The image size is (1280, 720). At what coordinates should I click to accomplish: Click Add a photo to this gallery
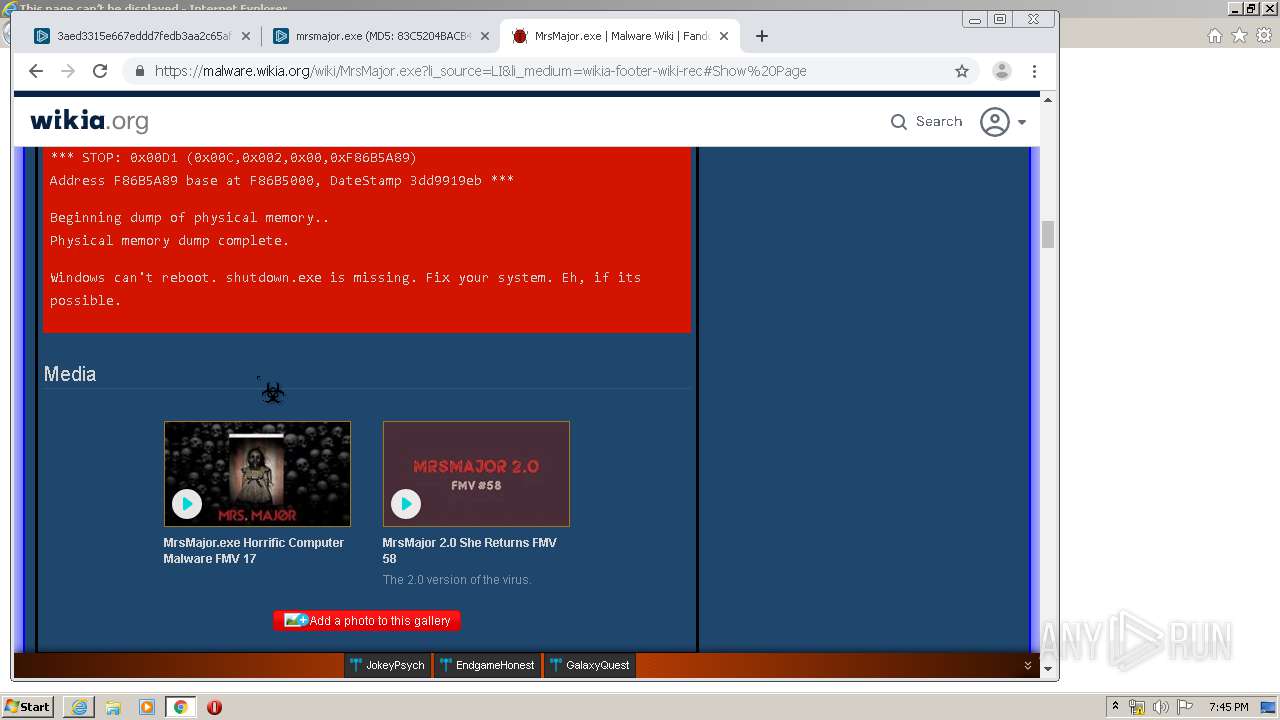pyautogui.click(x=367, y=621)
